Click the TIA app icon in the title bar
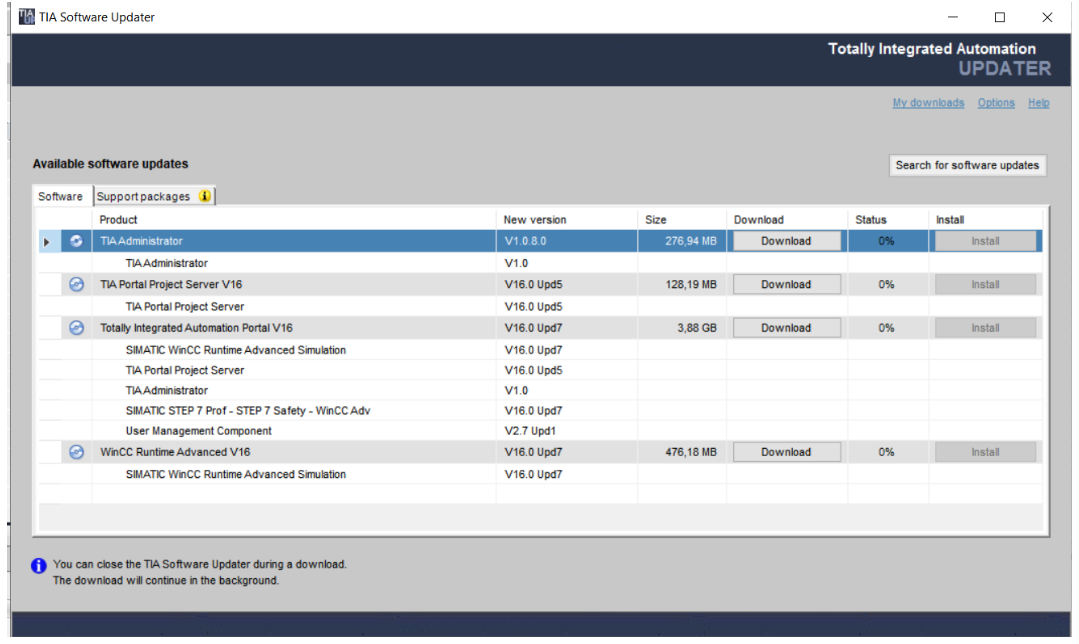 pyautogui.click(x=27, y=17)
